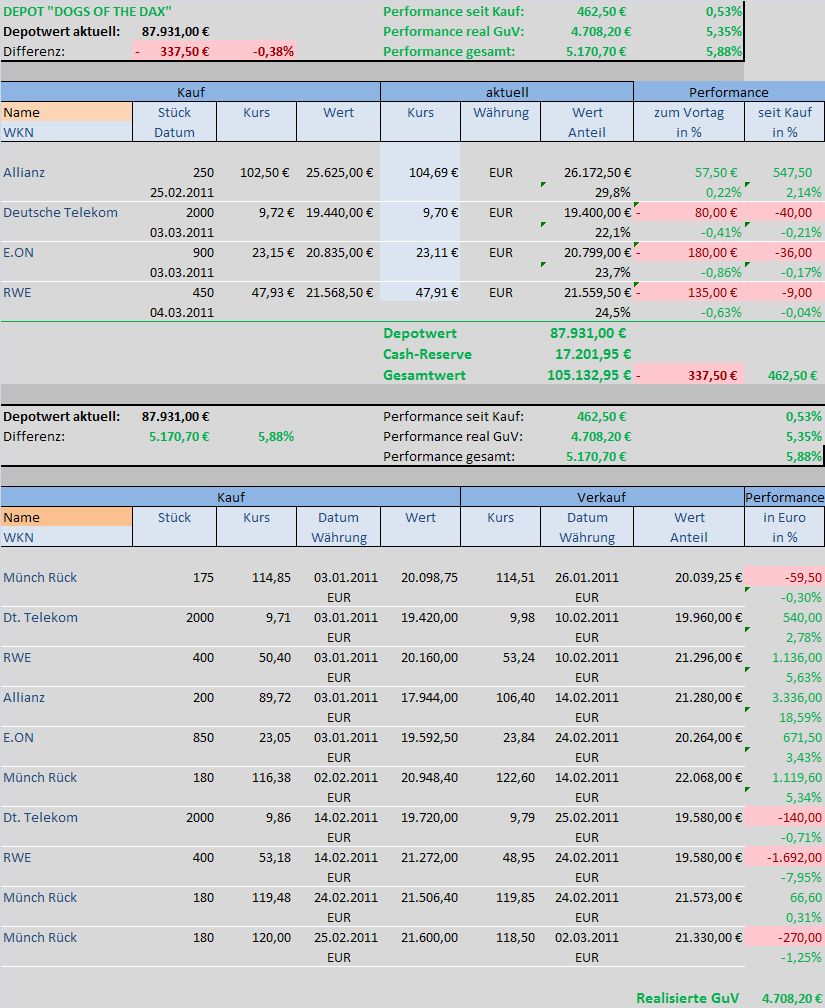This screenshot has height=1008, width=825.
Task: Click the Münch Rück Kurs 114,85 cell
Action: [256, 577]
